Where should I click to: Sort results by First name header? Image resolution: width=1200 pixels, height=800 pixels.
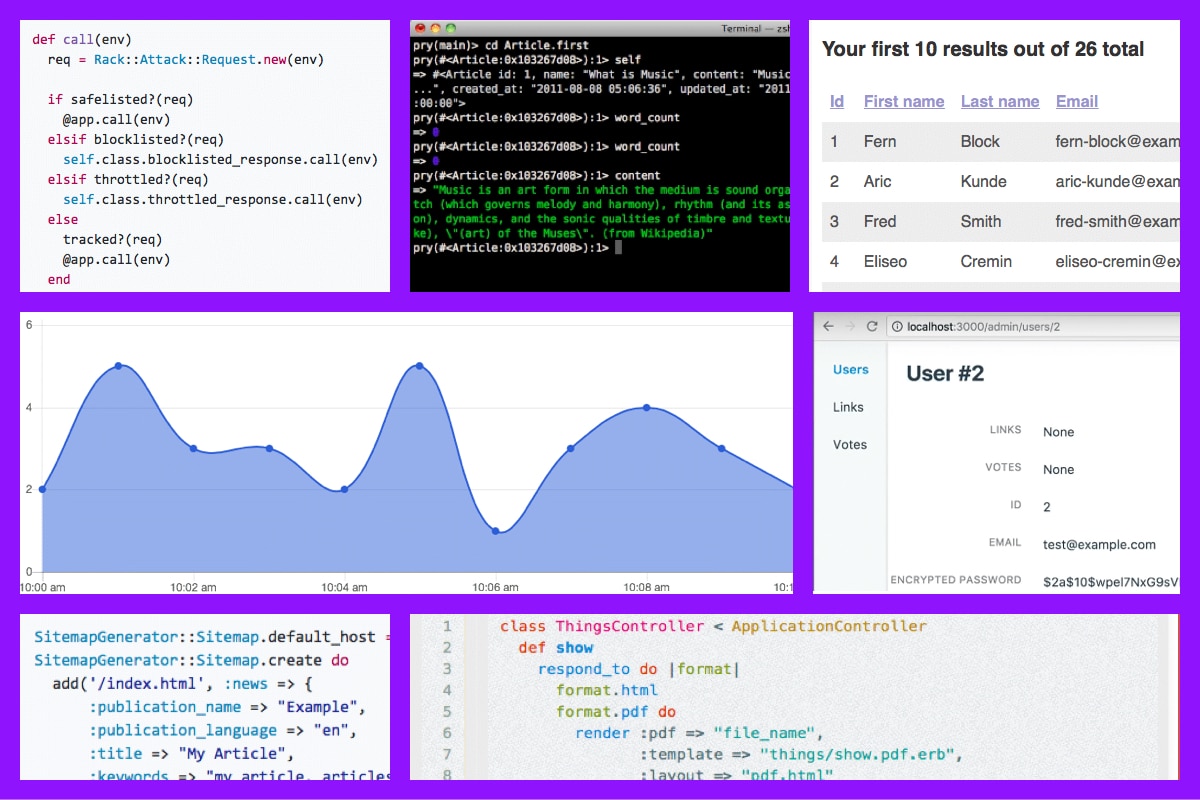click(904, 101)
